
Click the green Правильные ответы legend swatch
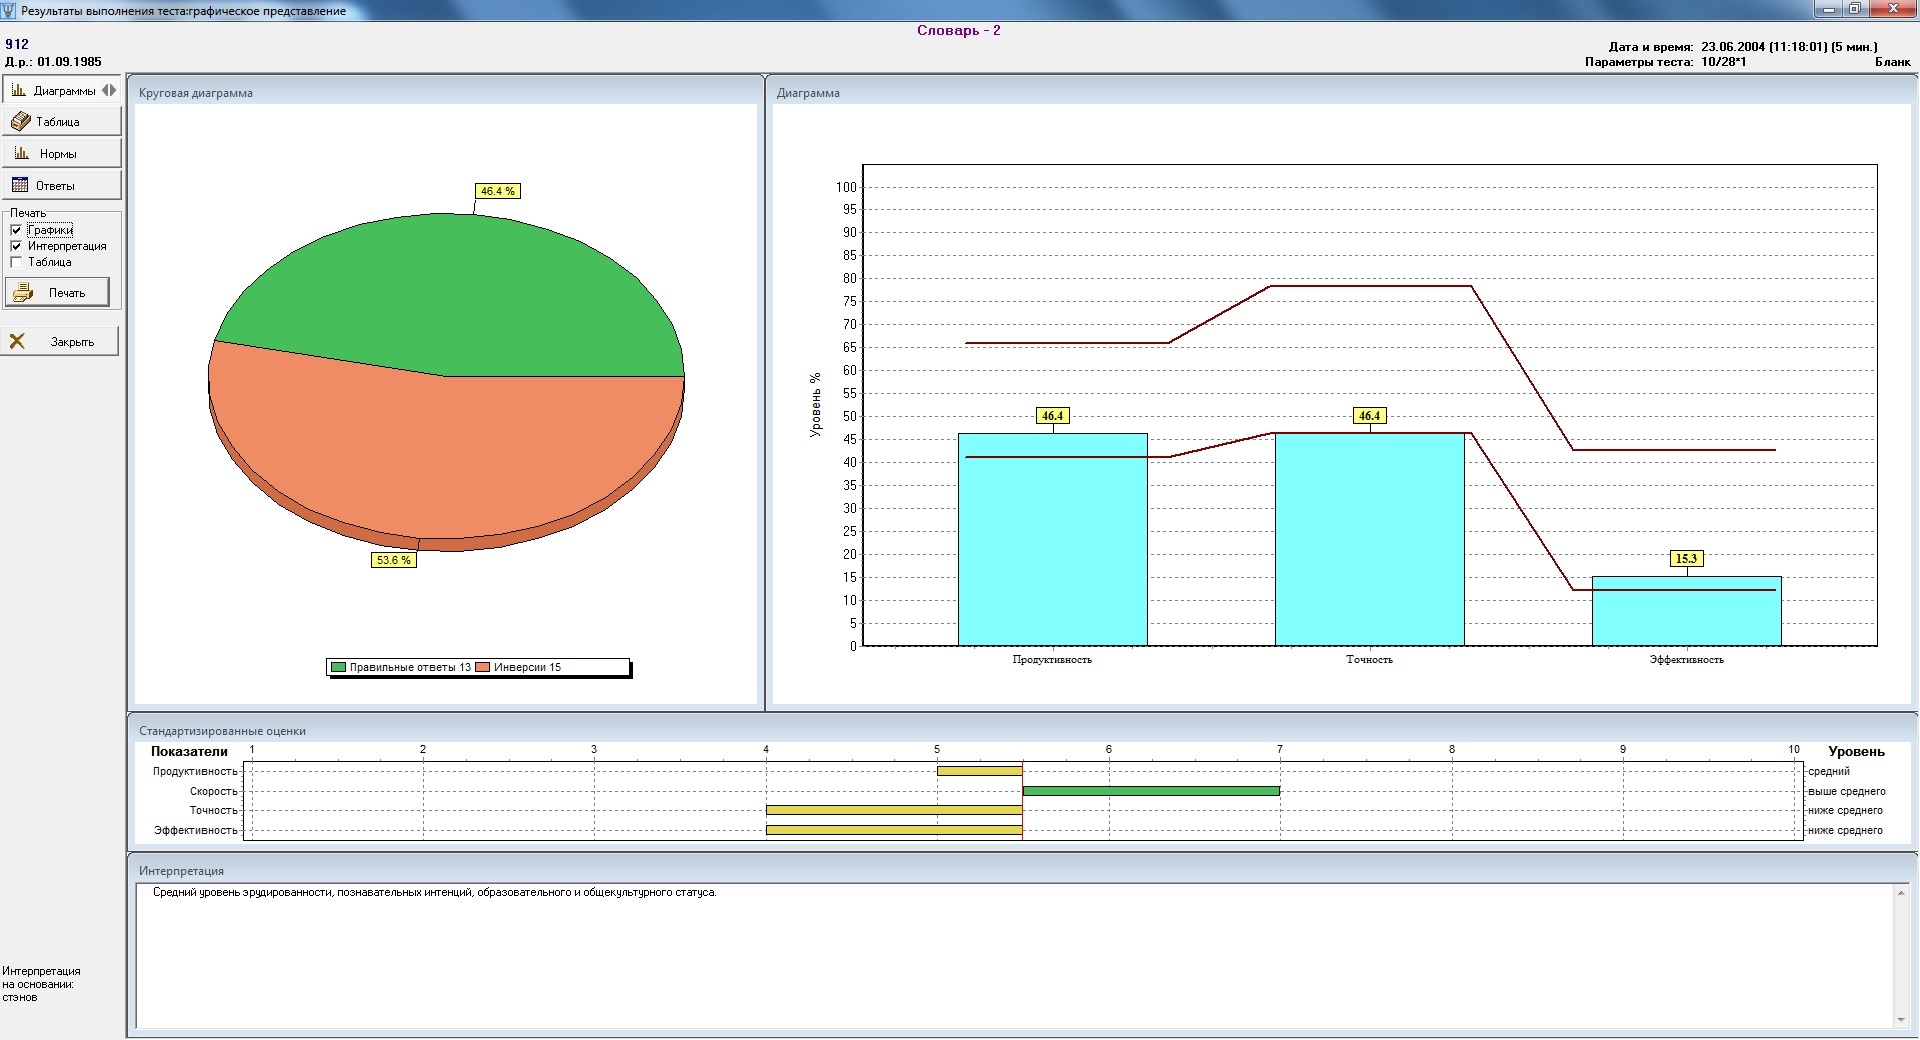(x=339, y=667)
